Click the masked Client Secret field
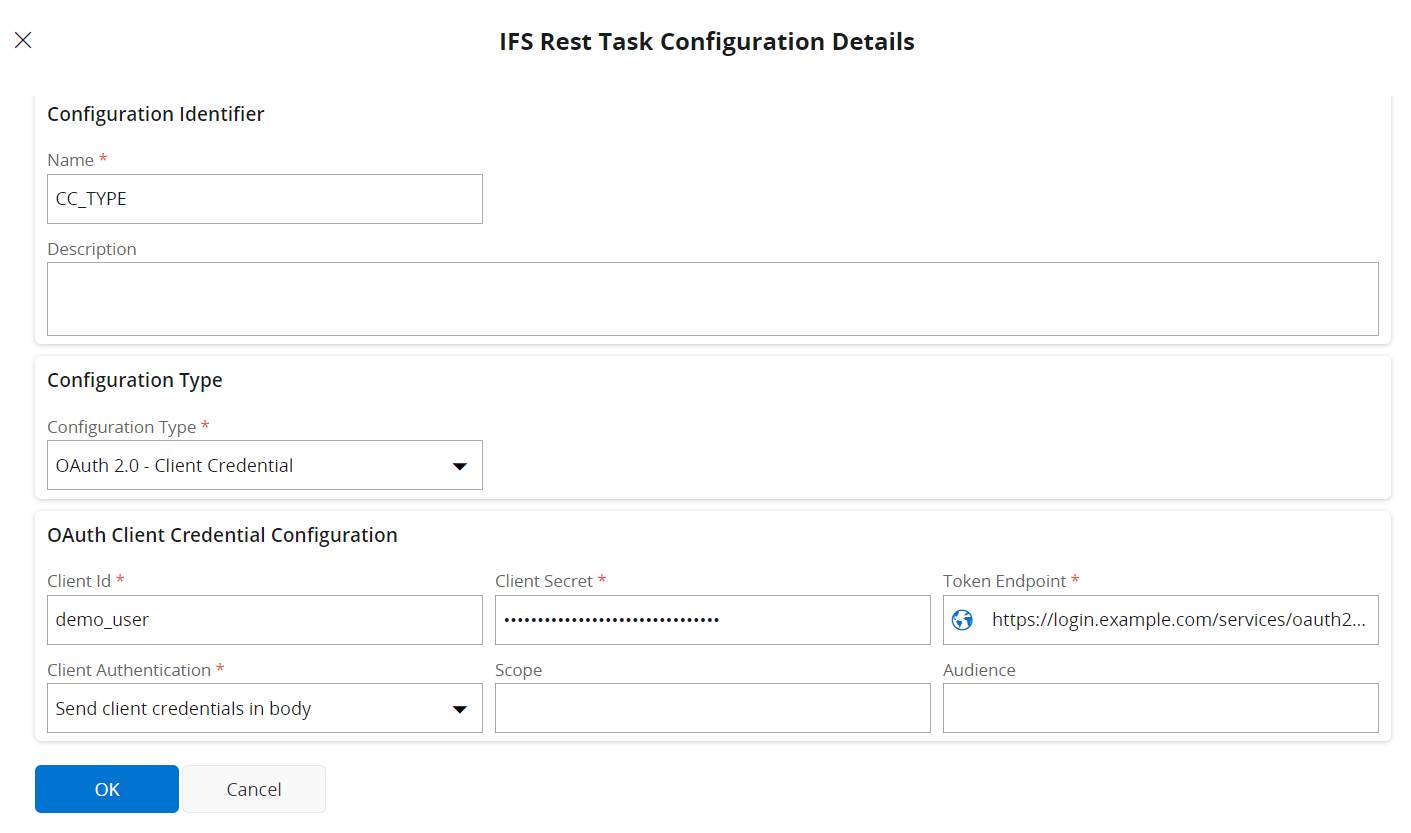 [712, 620]
